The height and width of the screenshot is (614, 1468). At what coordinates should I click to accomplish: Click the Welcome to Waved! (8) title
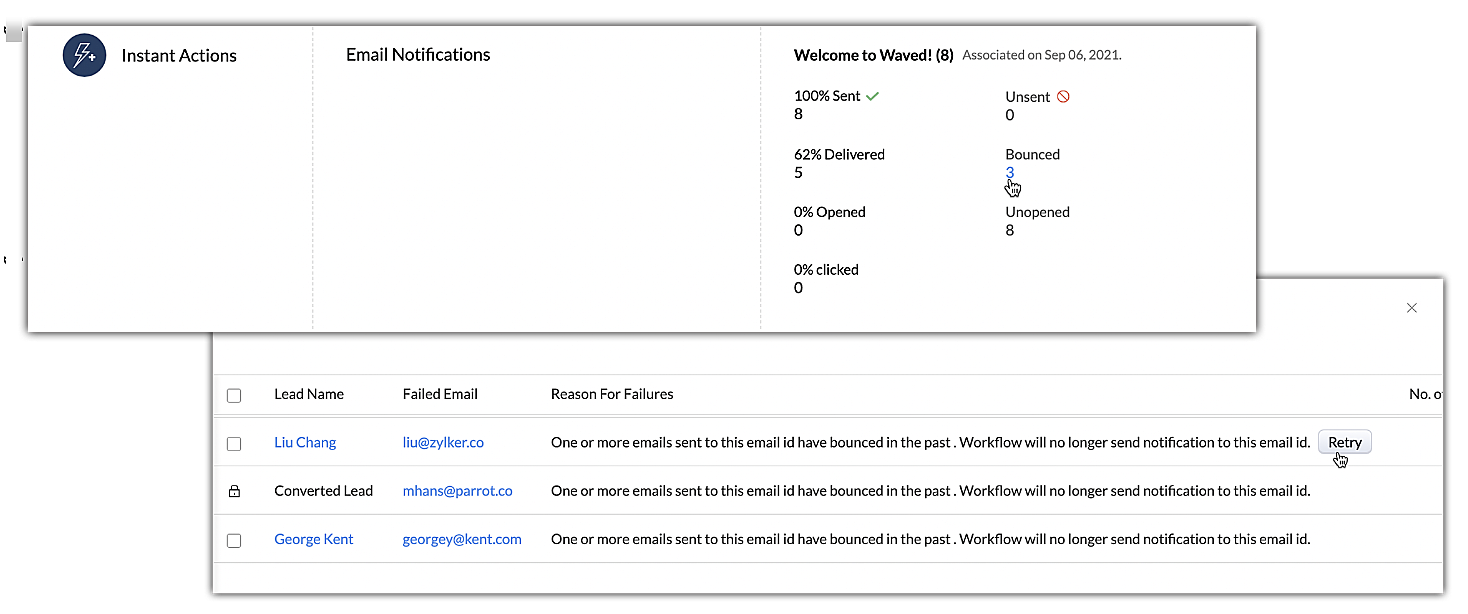873,55
